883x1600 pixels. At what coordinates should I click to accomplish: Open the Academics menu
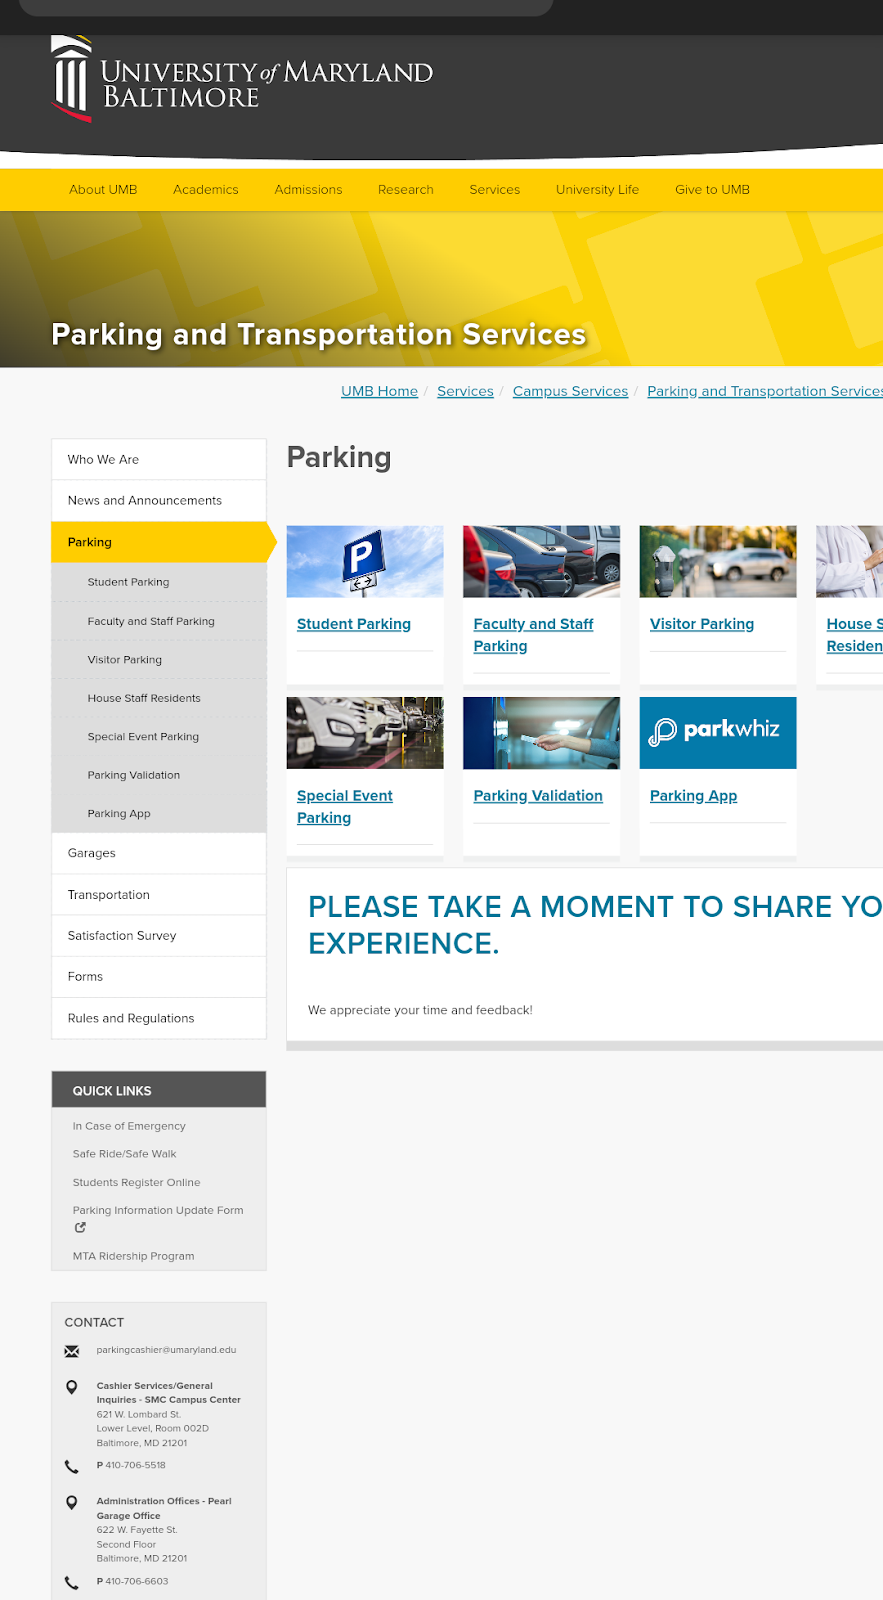coord(206,190)
